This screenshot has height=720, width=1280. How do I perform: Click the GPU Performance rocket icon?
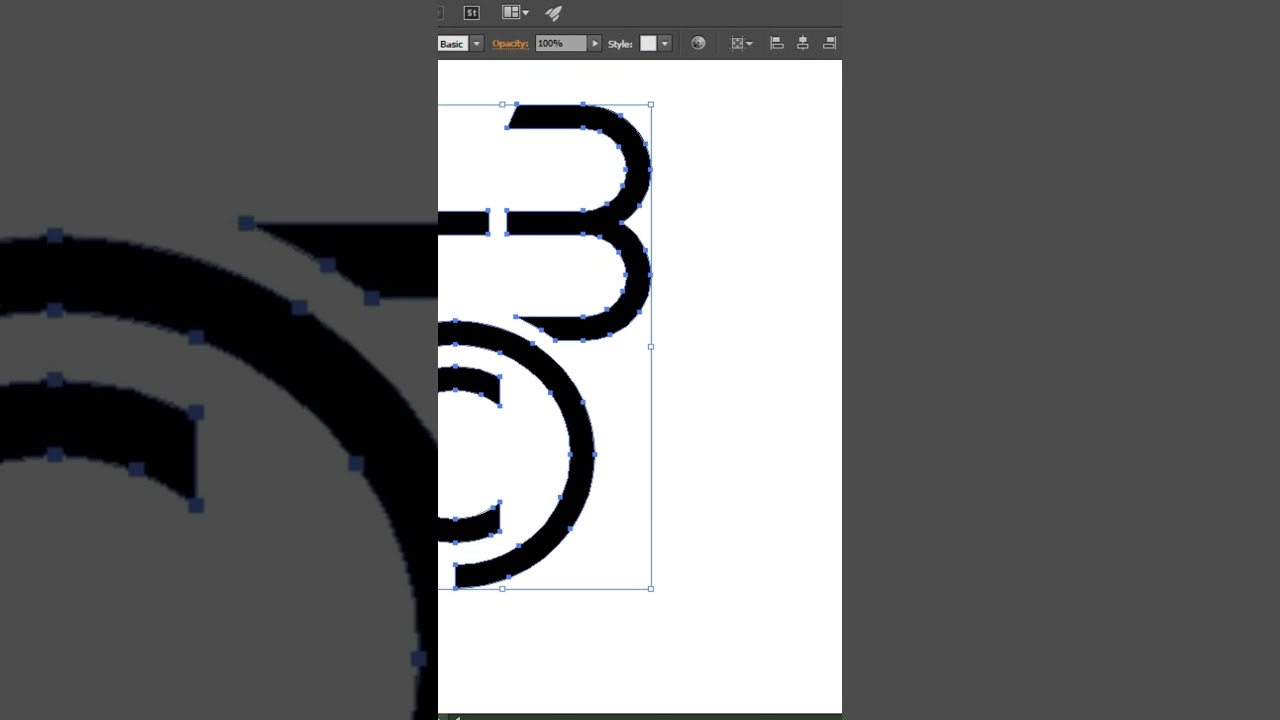554,13
